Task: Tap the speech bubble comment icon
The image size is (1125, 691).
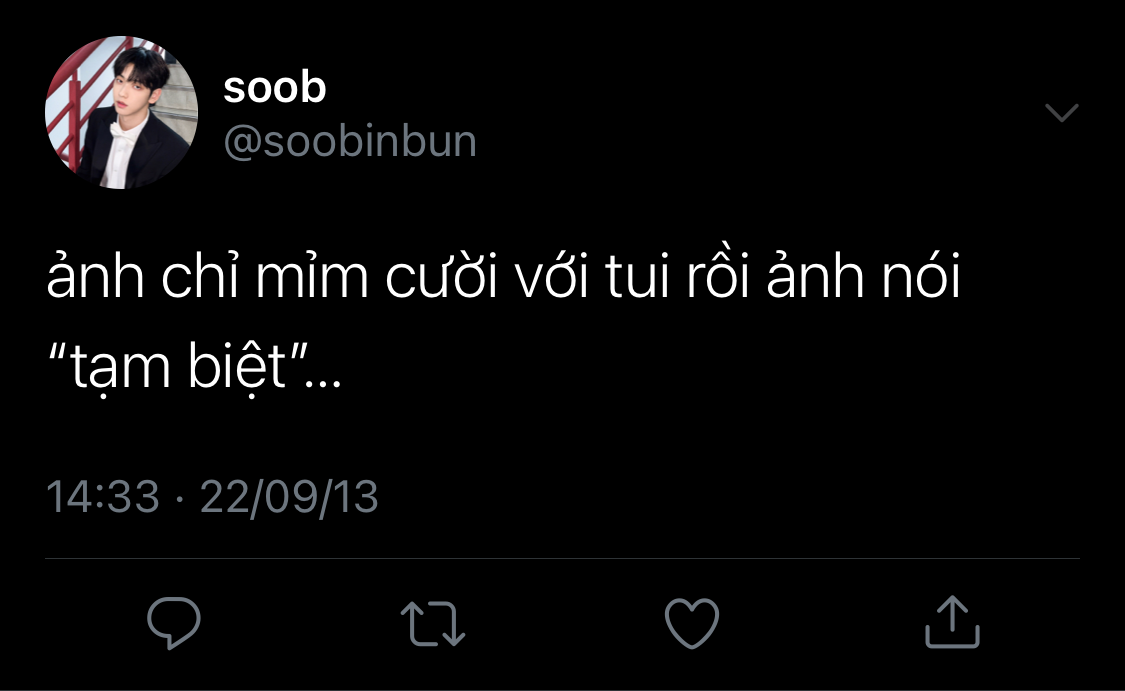Action: [x=174, y=621]
